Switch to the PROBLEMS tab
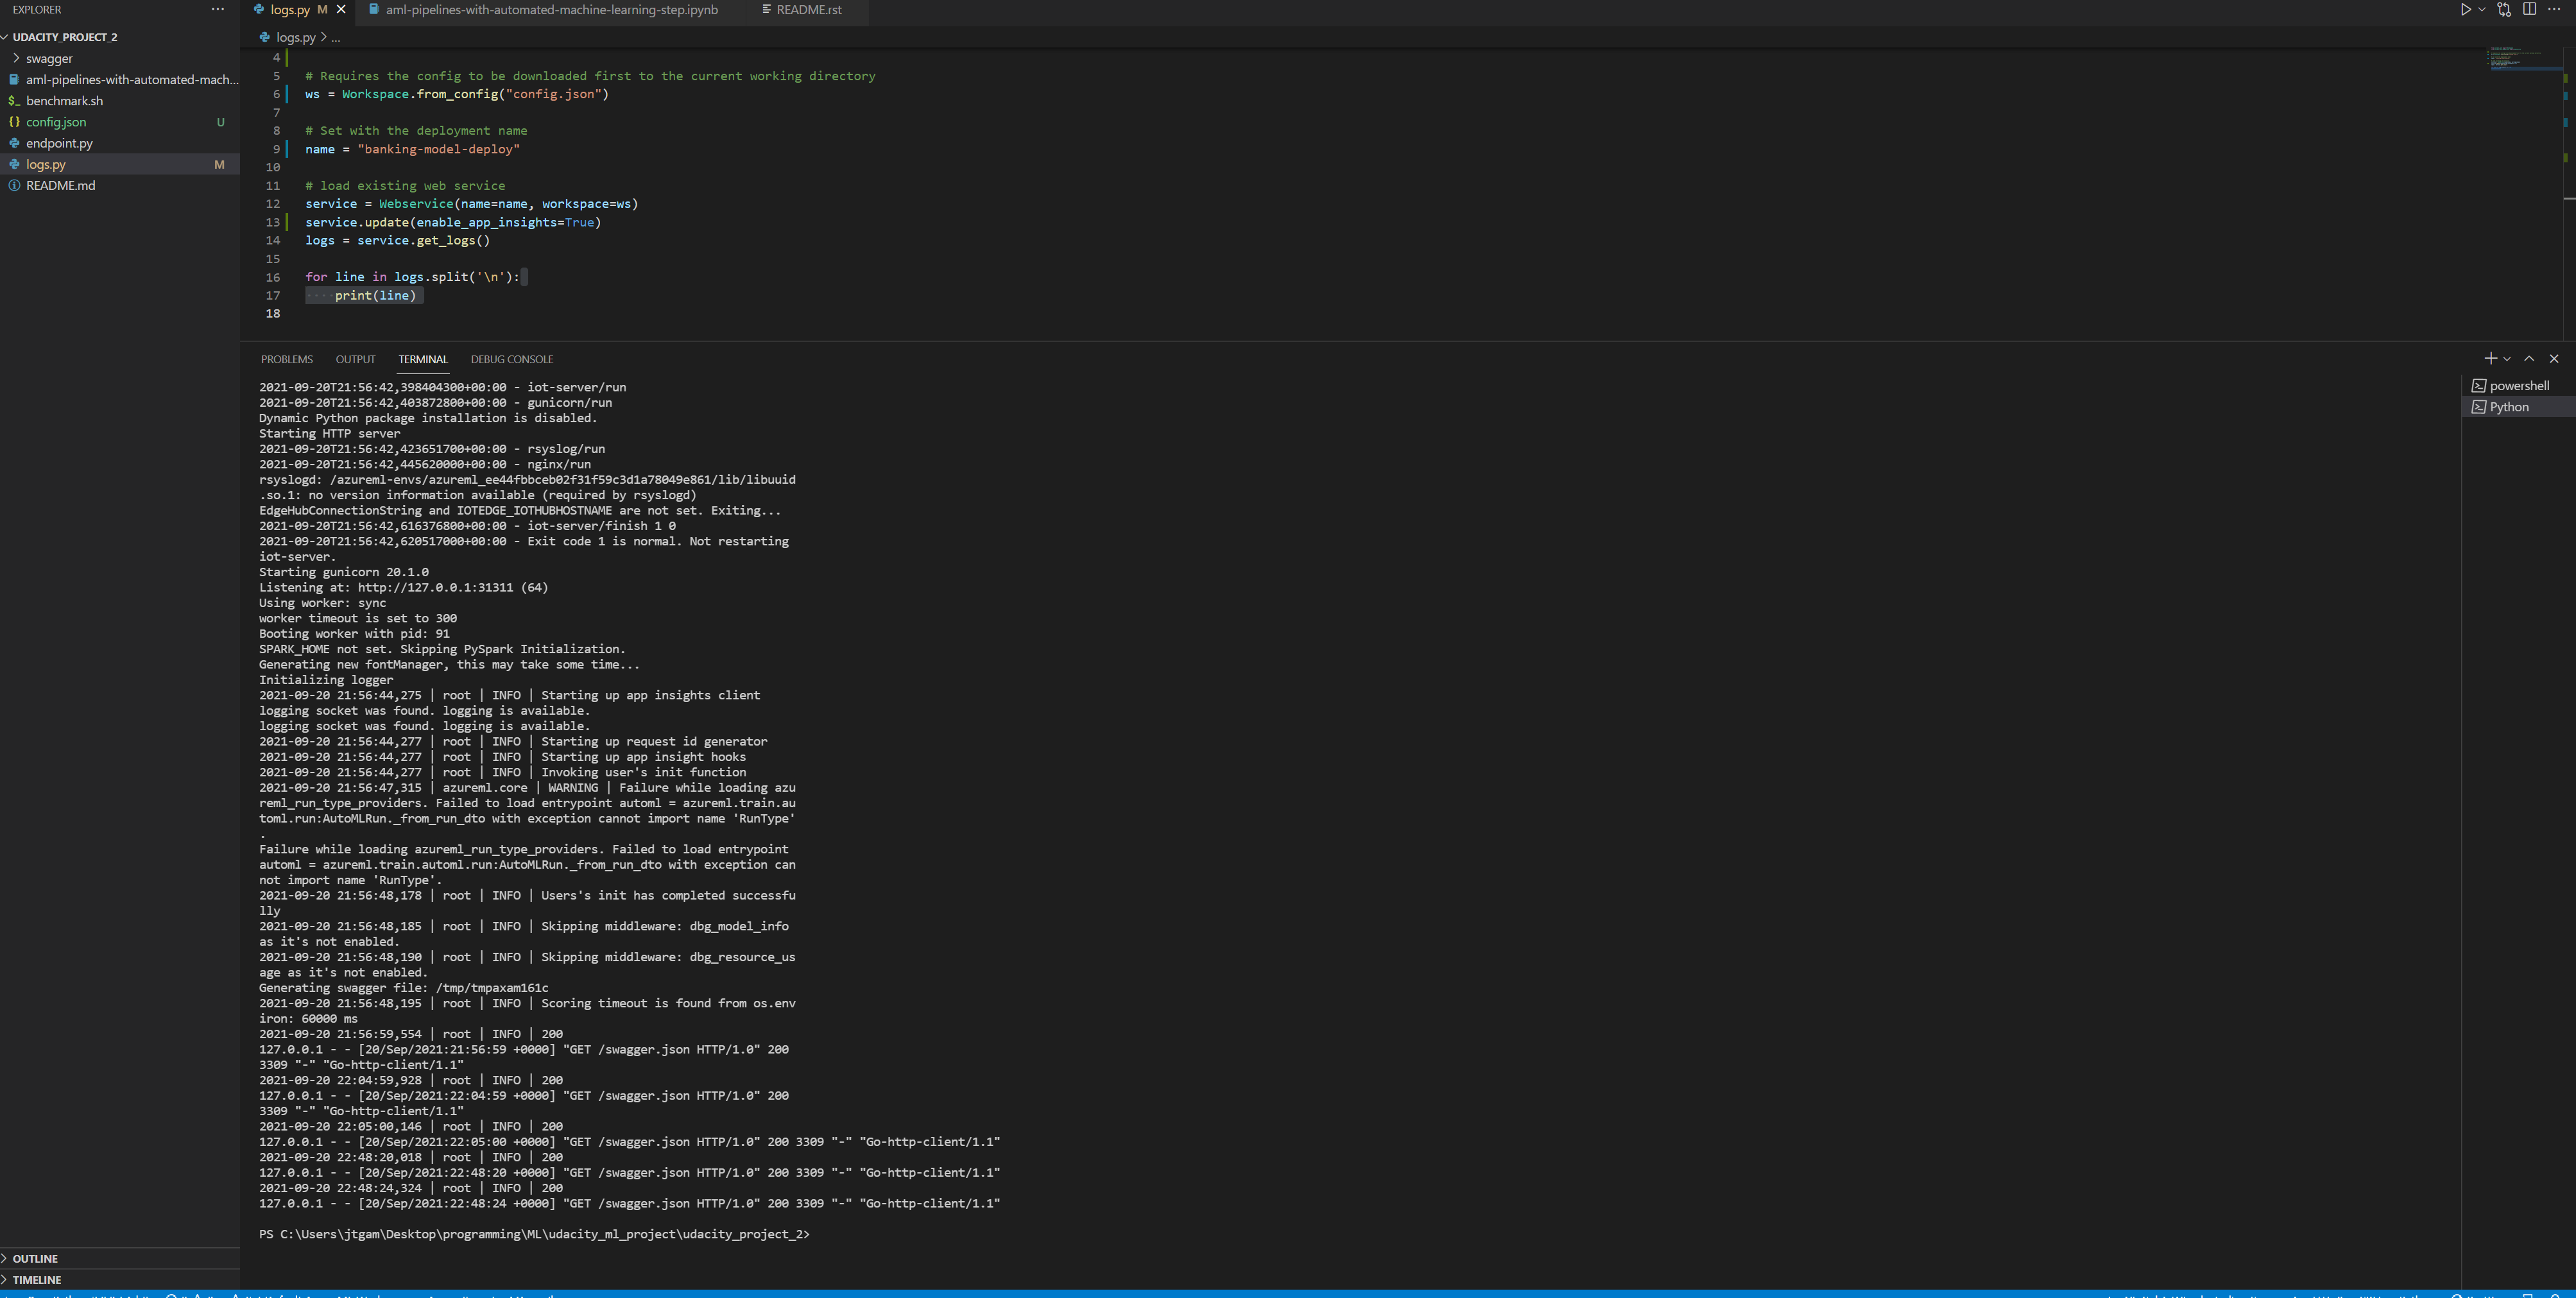Image resolution: width=2576 pixels, height=1298 pixels. coord(287,359)
